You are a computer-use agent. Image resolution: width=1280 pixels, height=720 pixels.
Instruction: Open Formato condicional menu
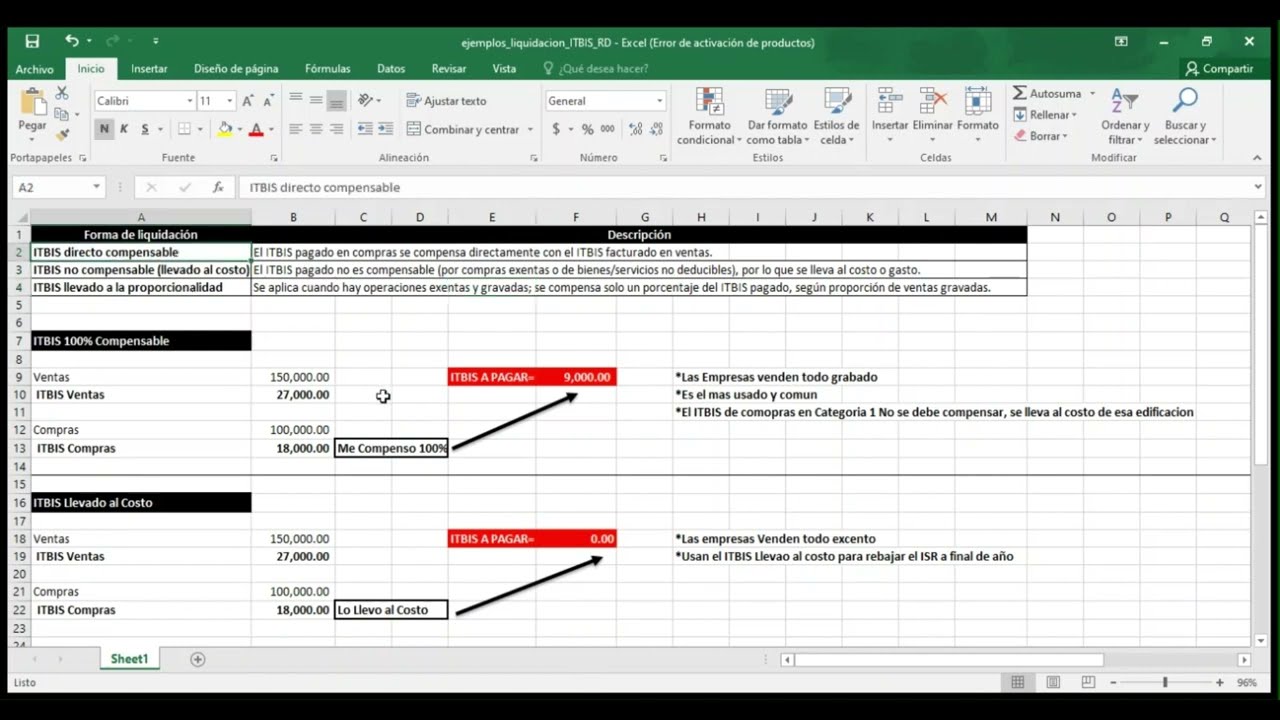click(x=709, y=116)
